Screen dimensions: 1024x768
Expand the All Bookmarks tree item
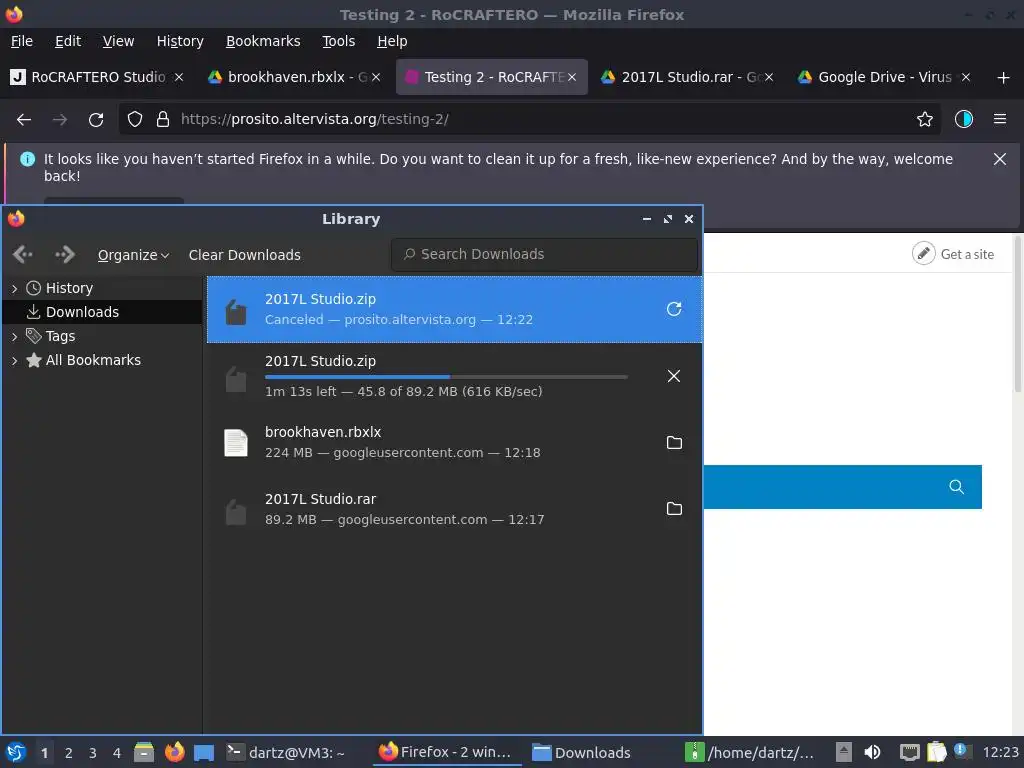pos(14,360)
